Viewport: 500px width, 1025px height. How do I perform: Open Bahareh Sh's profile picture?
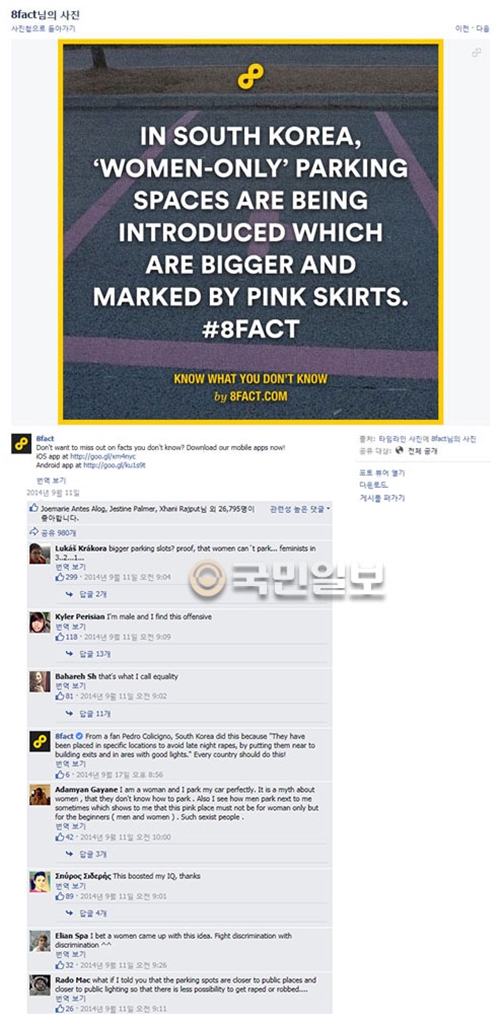point(39,681)
